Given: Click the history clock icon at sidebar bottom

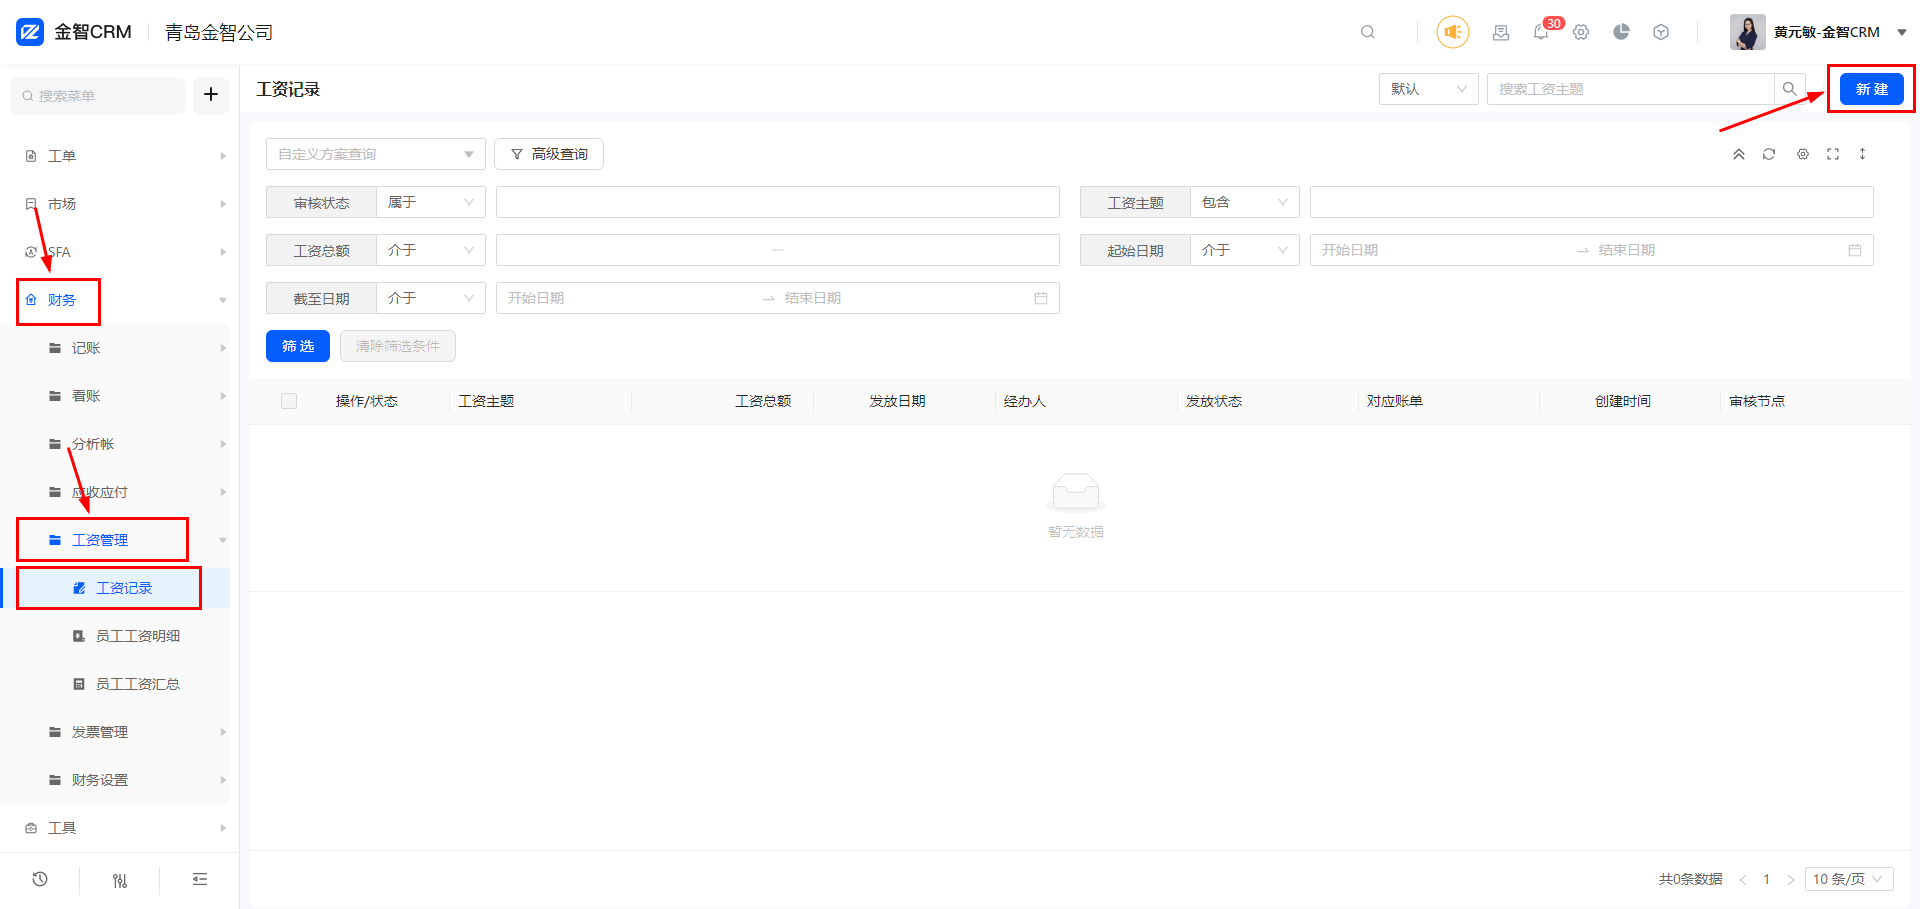Looking at the screenshot, I should [40, 879].
